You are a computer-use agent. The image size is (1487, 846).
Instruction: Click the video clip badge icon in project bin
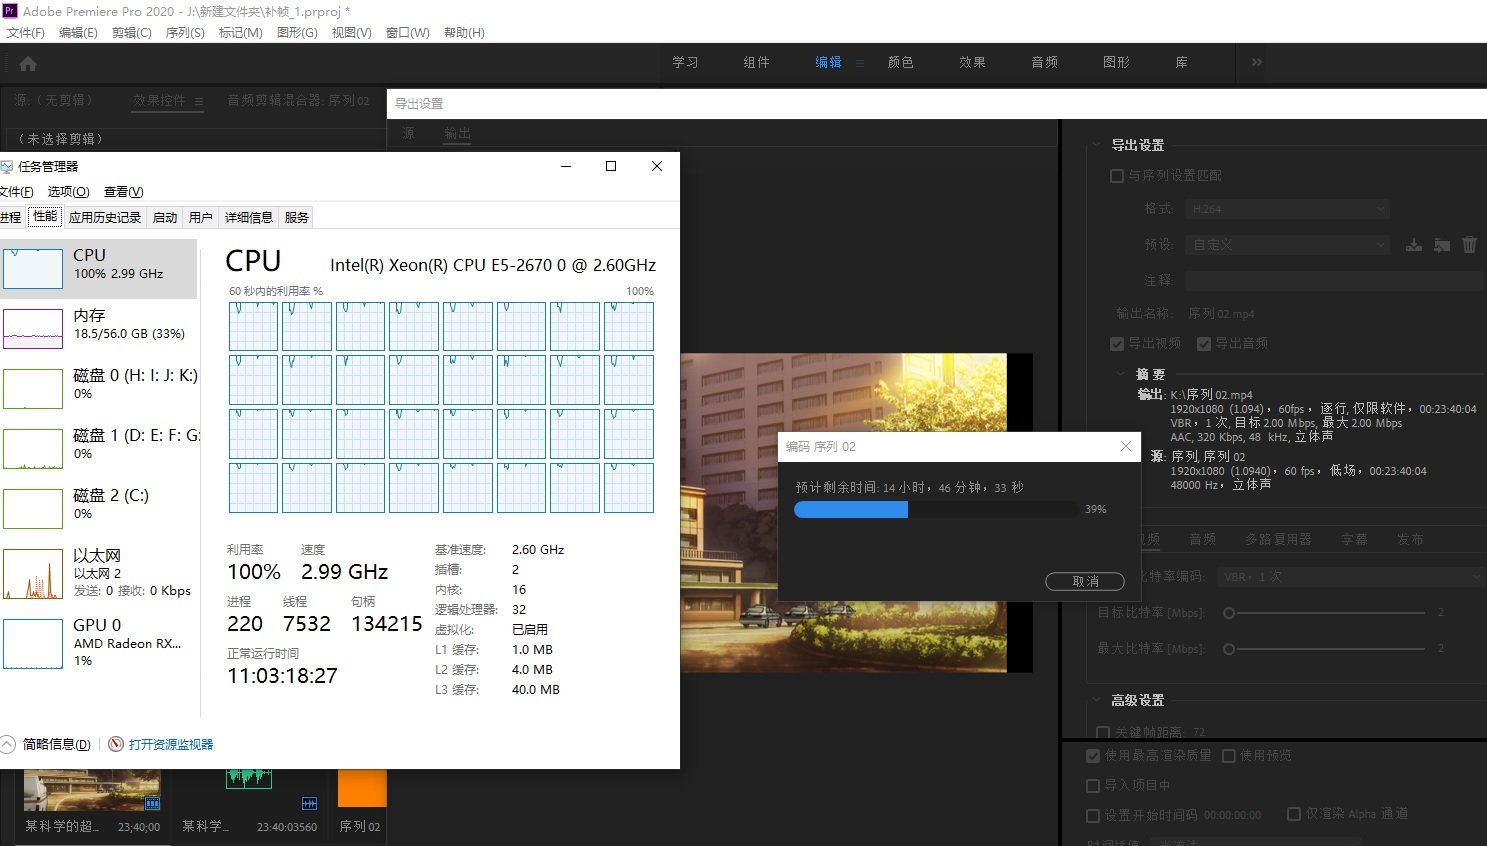click(x=152, y=803)
